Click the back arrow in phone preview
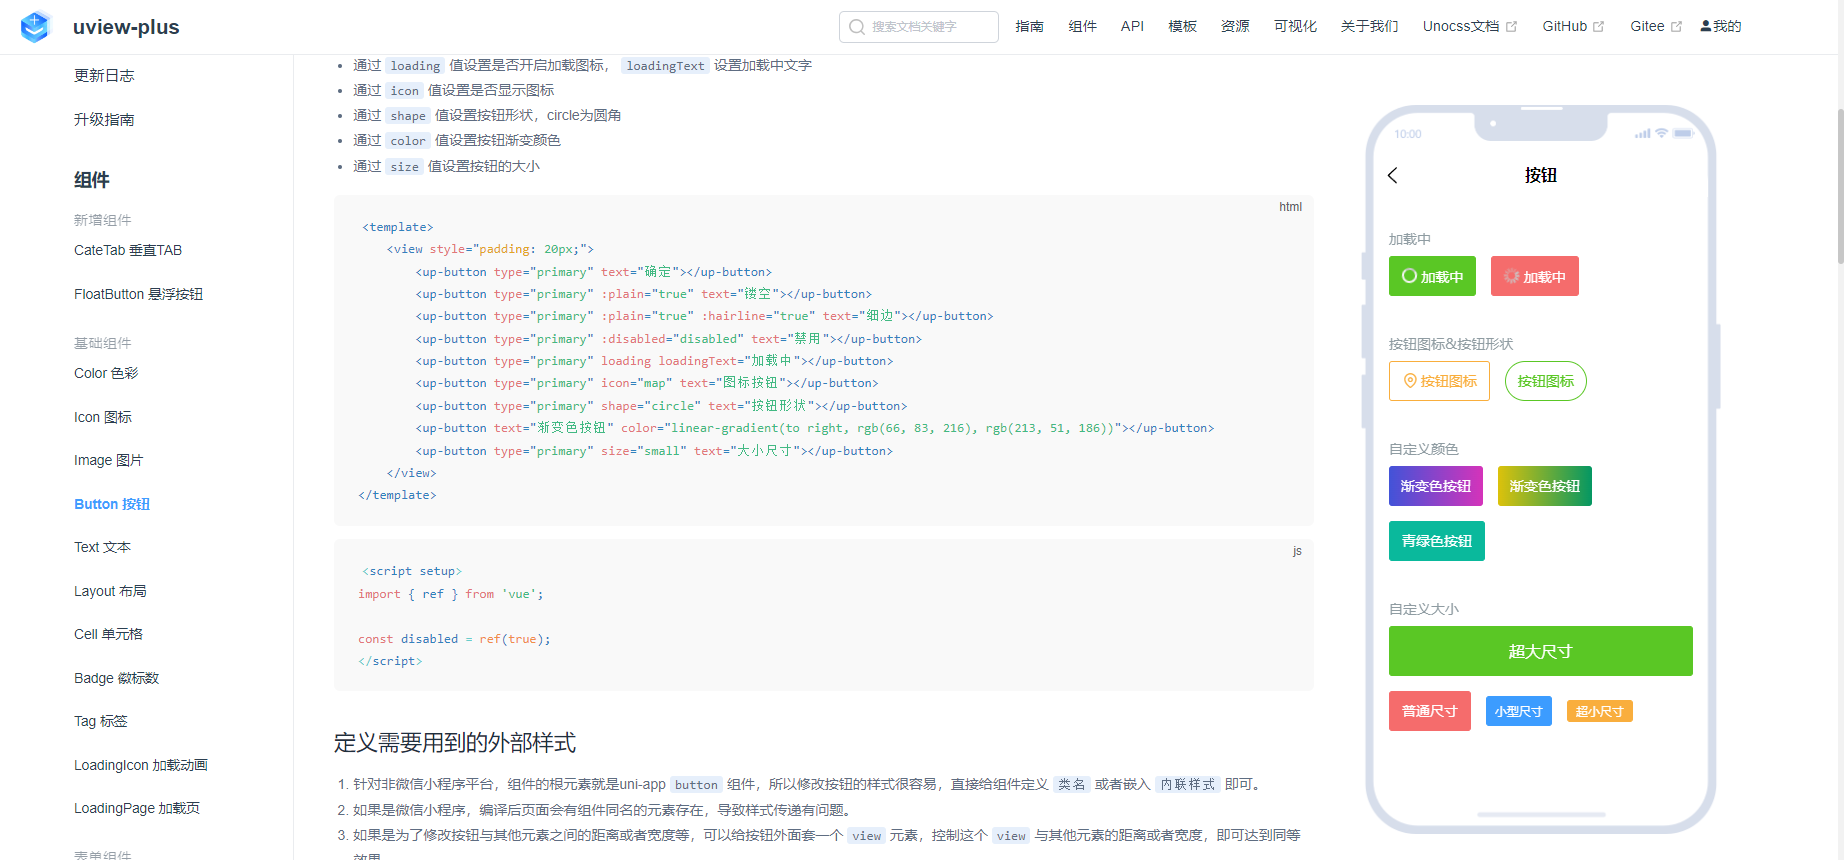 pyautogui.click(x=1393, y=176)
